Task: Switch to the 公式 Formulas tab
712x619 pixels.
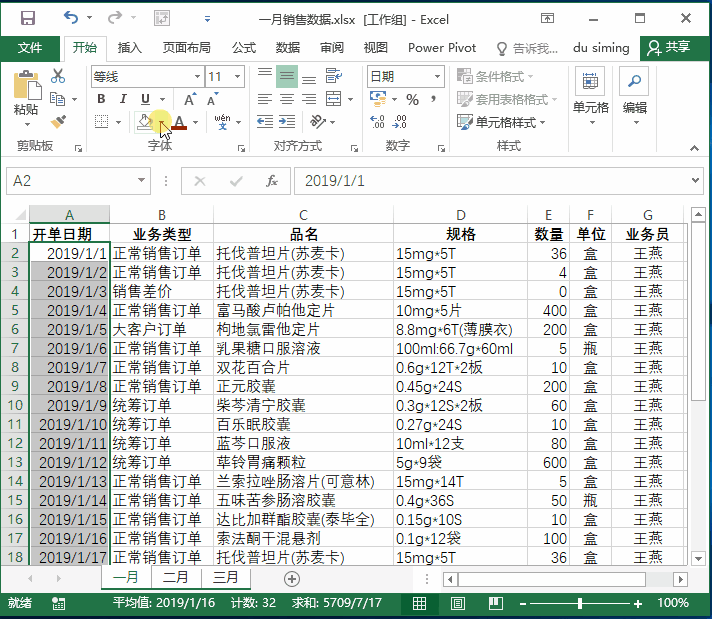Action: point(244,48)
